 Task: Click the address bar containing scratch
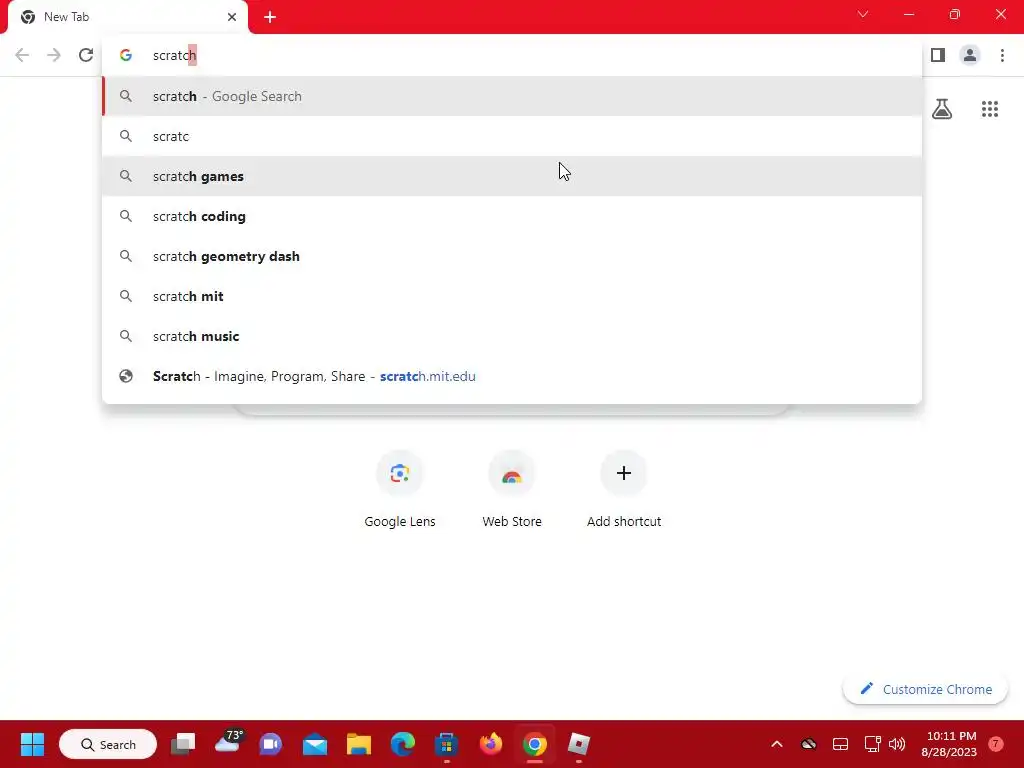[511, 56]
